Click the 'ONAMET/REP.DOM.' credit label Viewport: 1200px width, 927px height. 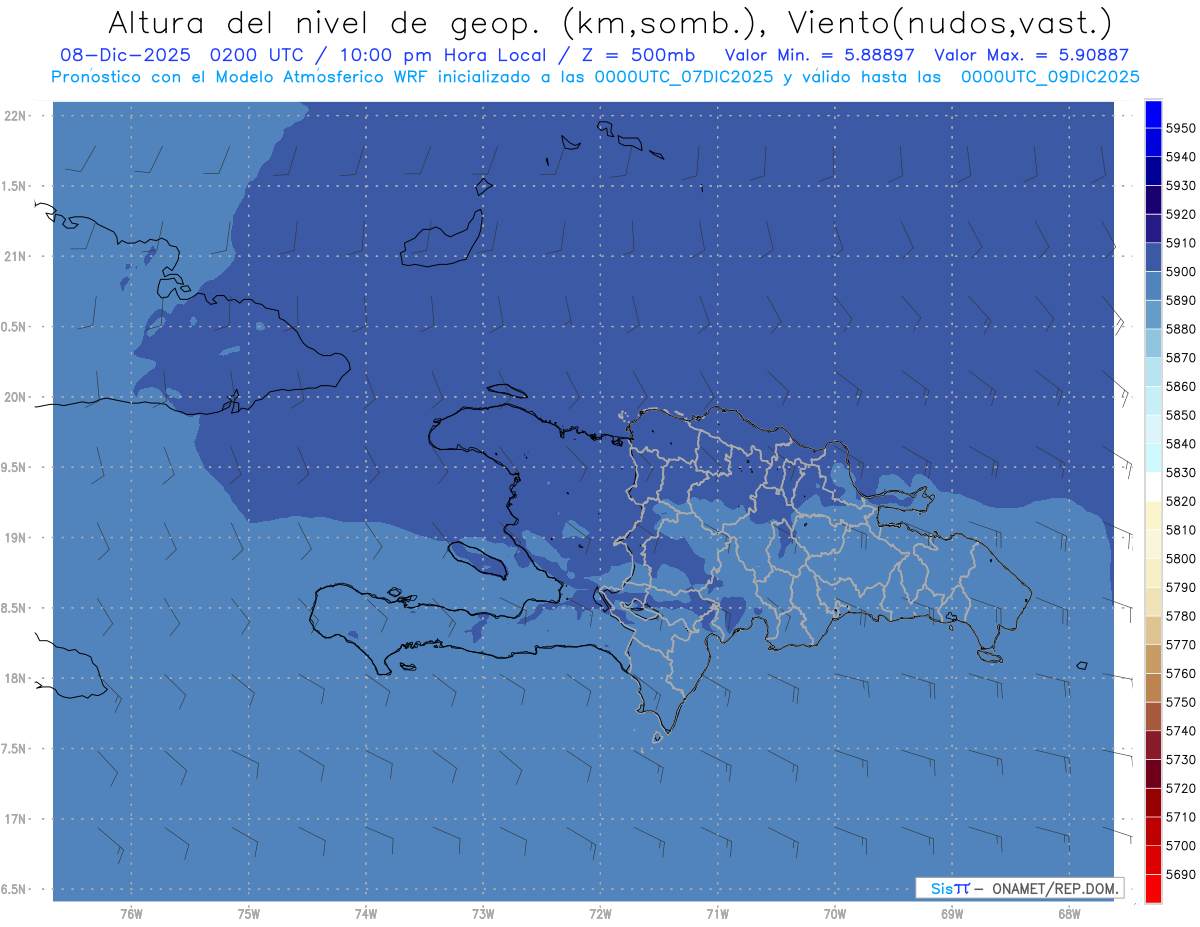point(1054,888)
